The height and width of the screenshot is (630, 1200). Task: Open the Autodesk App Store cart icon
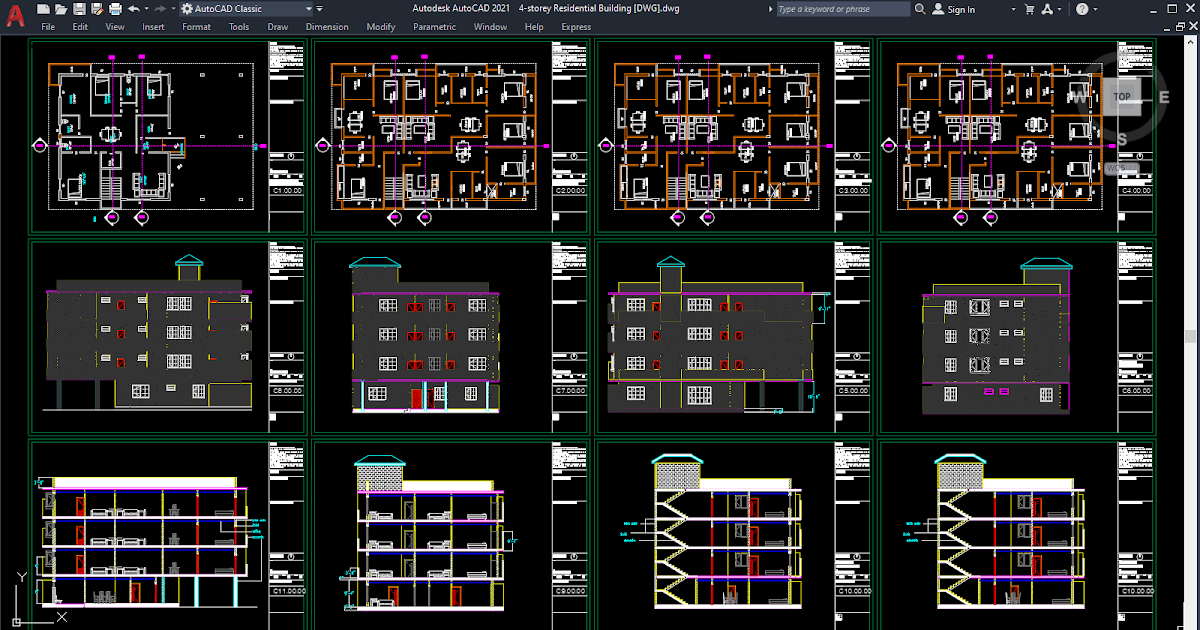tap(1030, 9)
